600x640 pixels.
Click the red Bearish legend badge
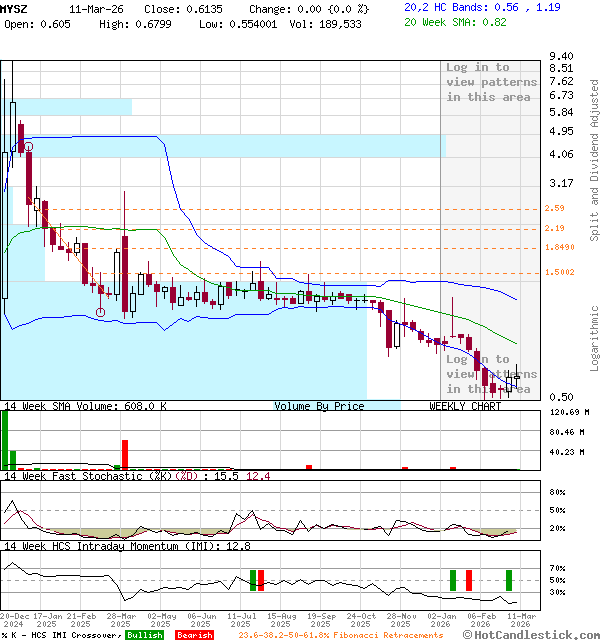click(194, 635)
